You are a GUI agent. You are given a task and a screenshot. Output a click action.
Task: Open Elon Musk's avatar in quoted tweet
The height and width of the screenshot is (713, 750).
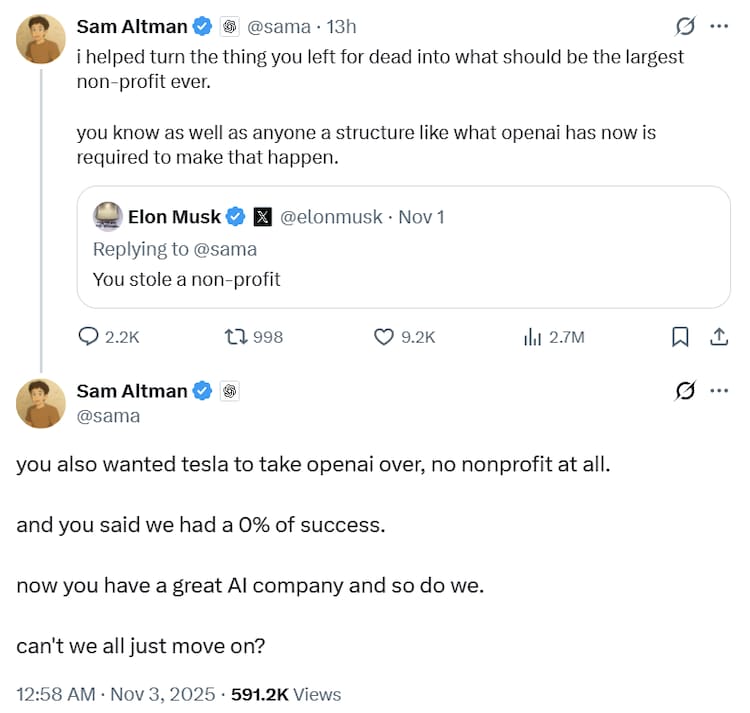click(x=108, y=216)
